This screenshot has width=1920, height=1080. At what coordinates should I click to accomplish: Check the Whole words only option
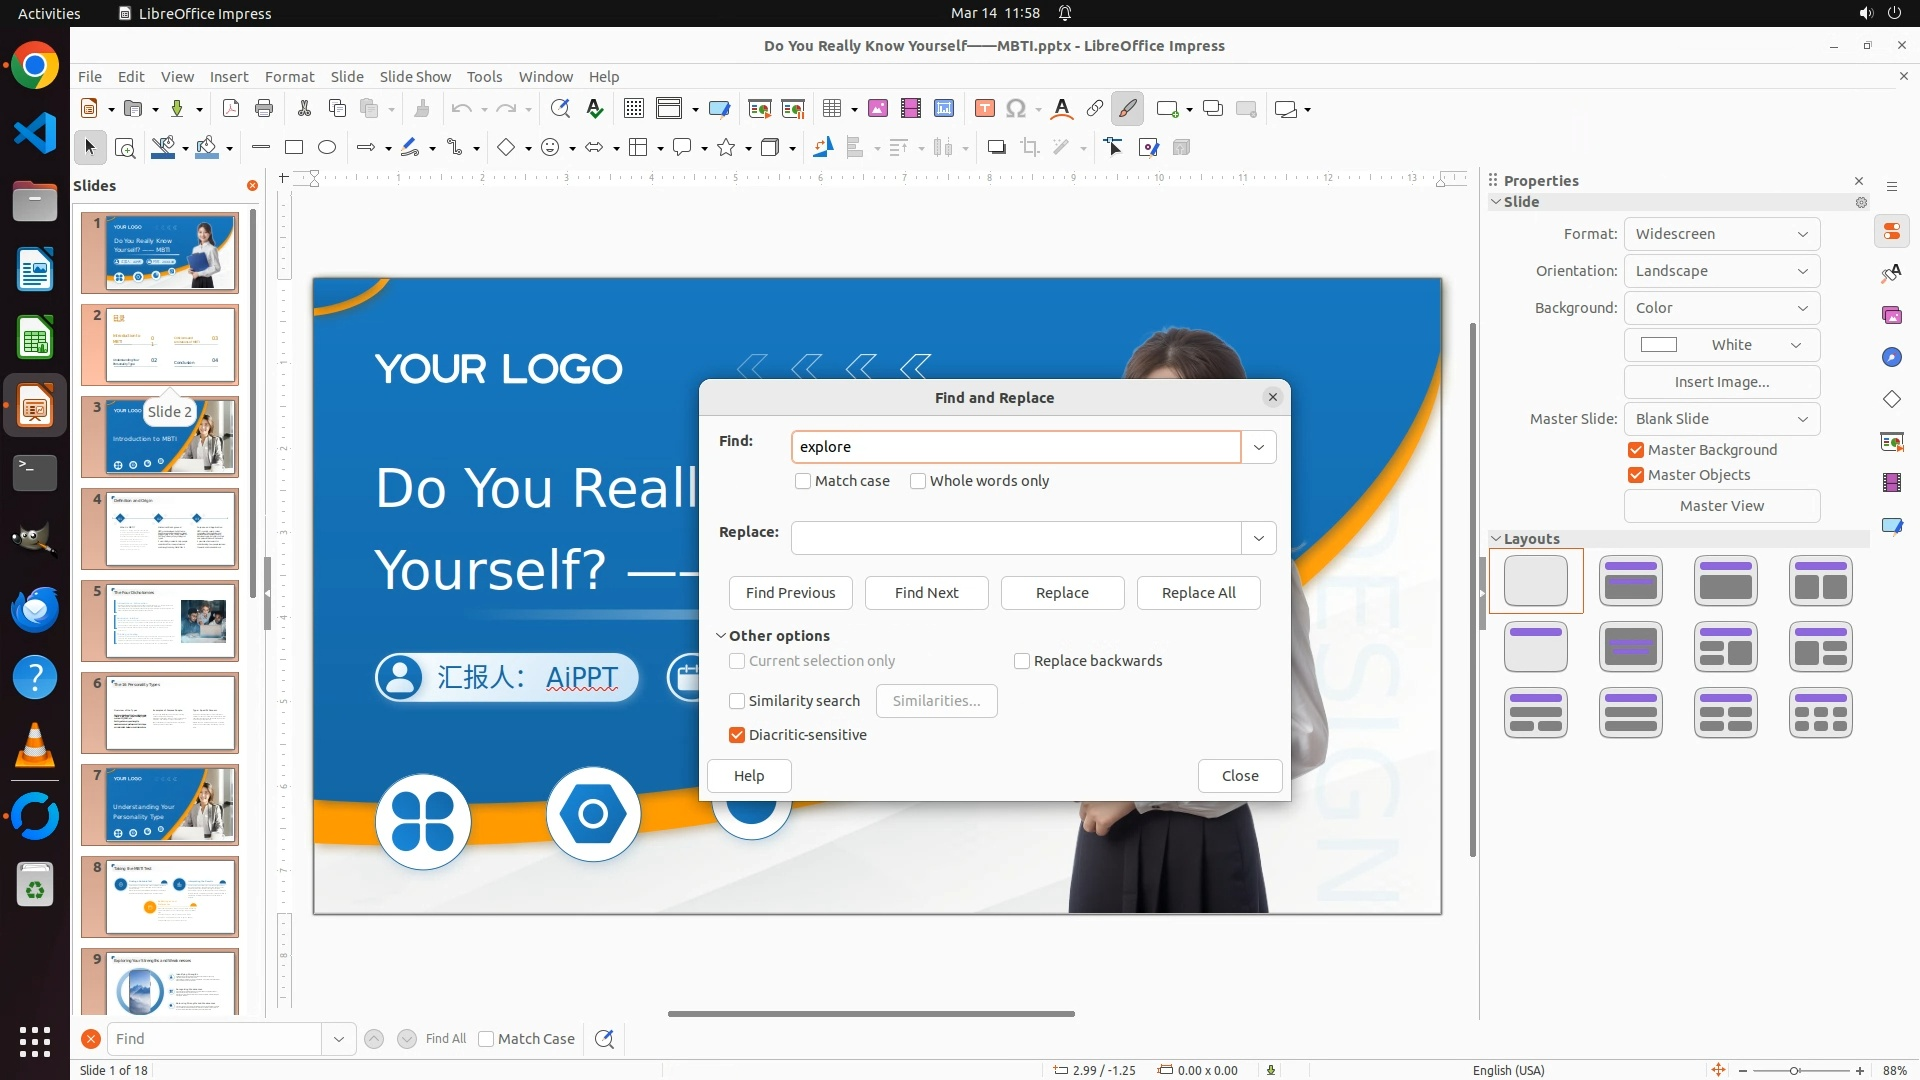918,481
